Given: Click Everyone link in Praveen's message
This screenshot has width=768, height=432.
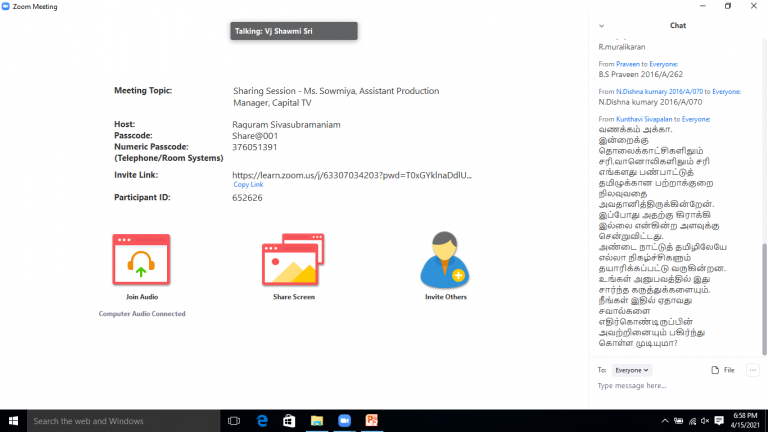Looking at the screenshot, I should tap(664, 64).
